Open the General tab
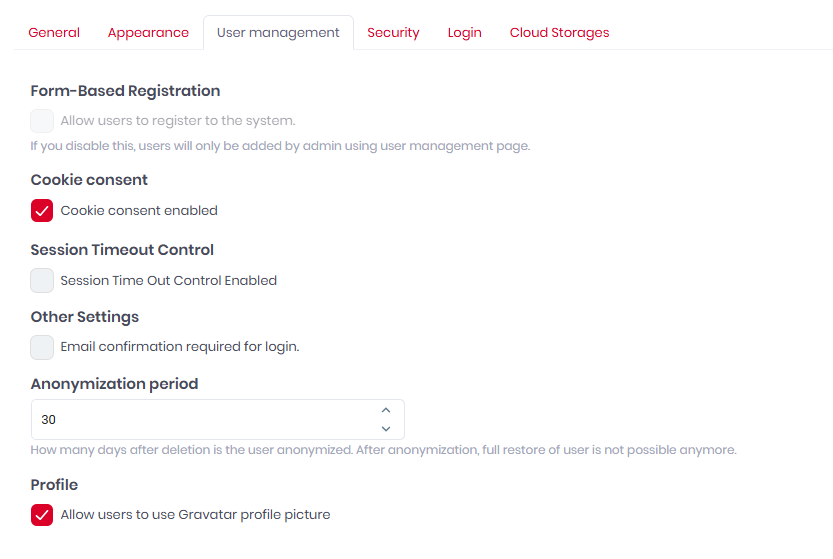This screenshot has height=559, width=833. click(54, 33)
